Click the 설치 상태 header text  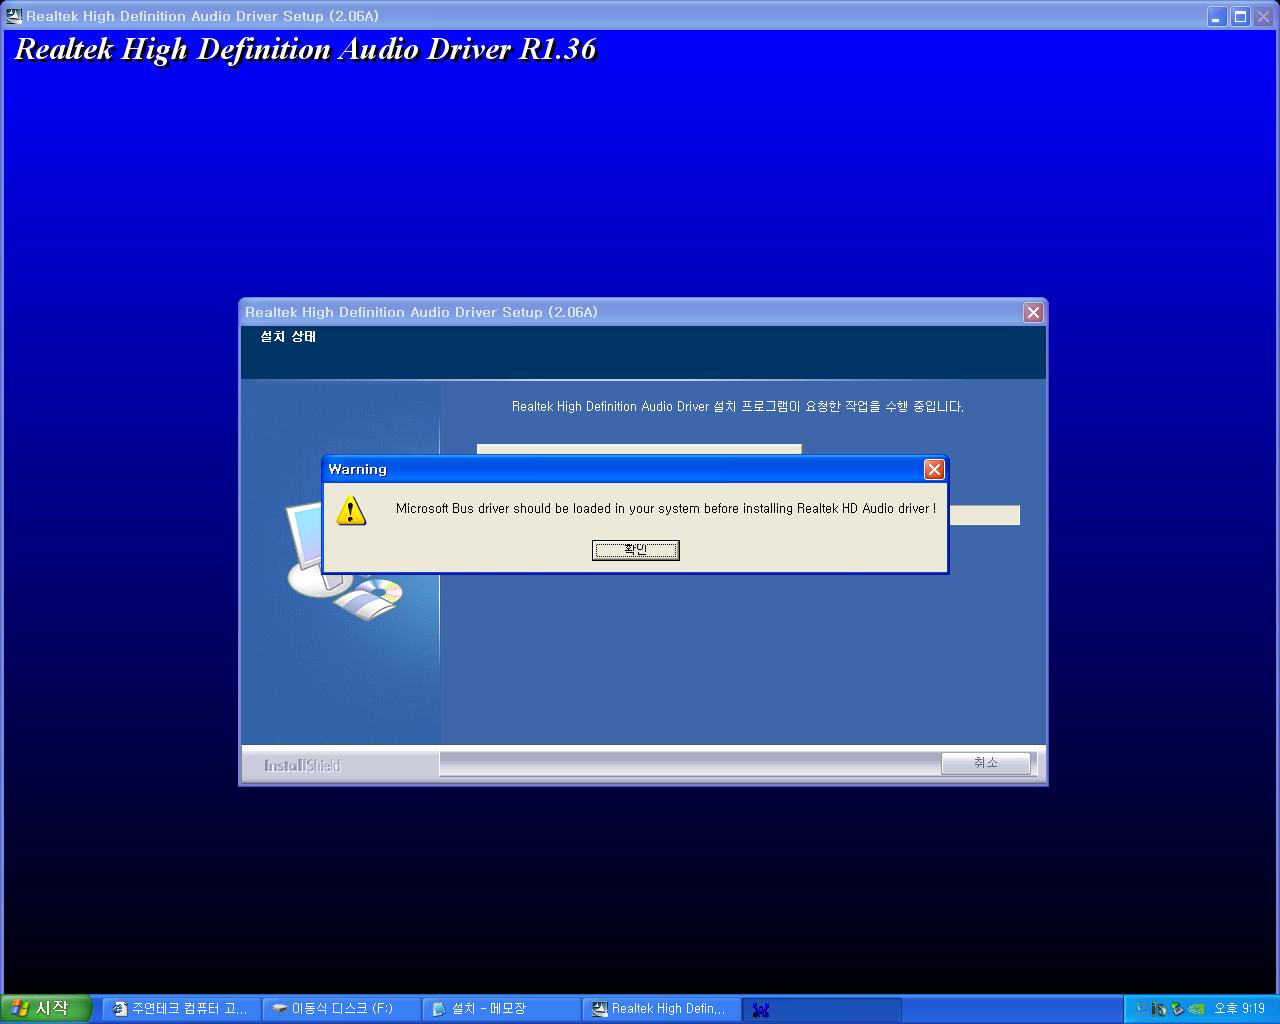[288, 337]
